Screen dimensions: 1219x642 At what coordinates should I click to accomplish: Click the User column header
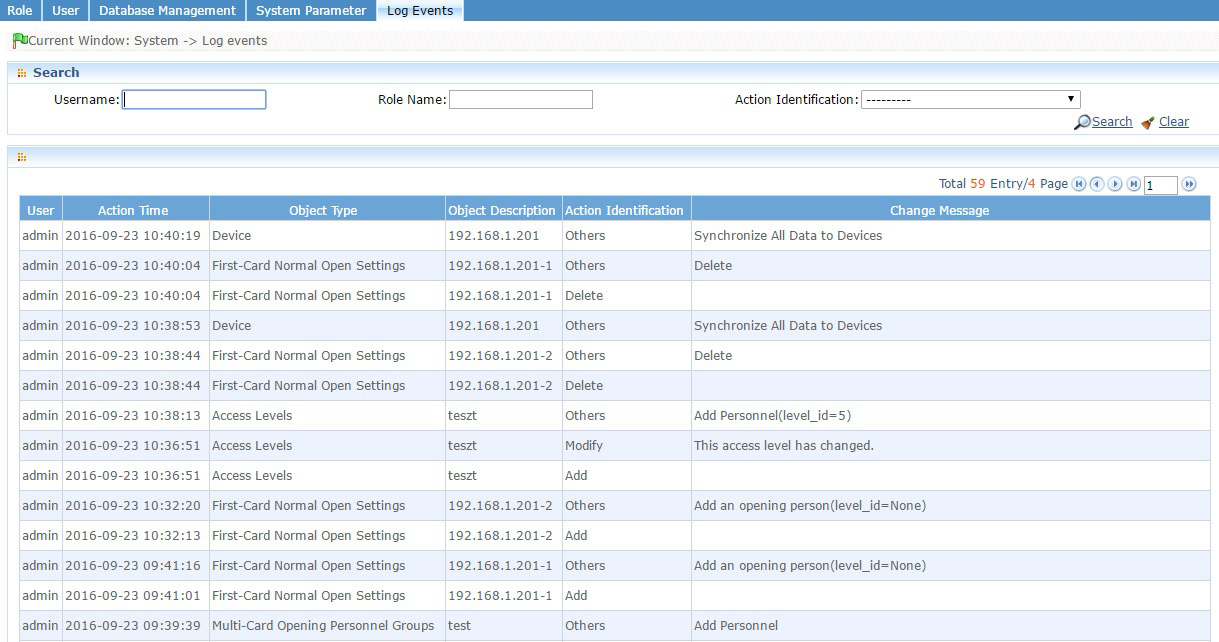(41, 210)
